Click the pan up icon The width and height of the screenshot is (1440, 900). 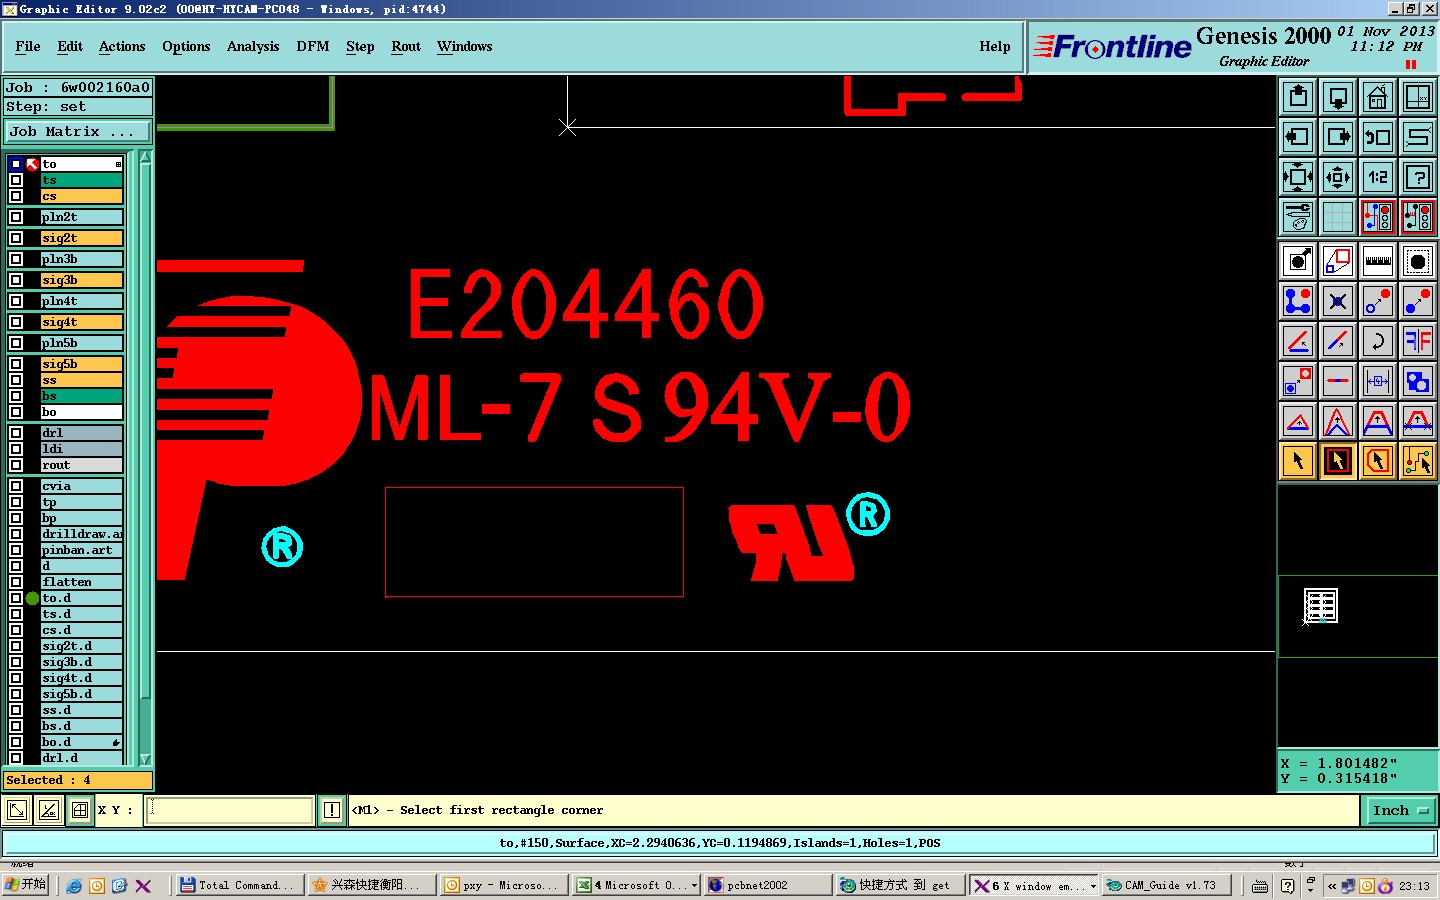(1298, 97)
